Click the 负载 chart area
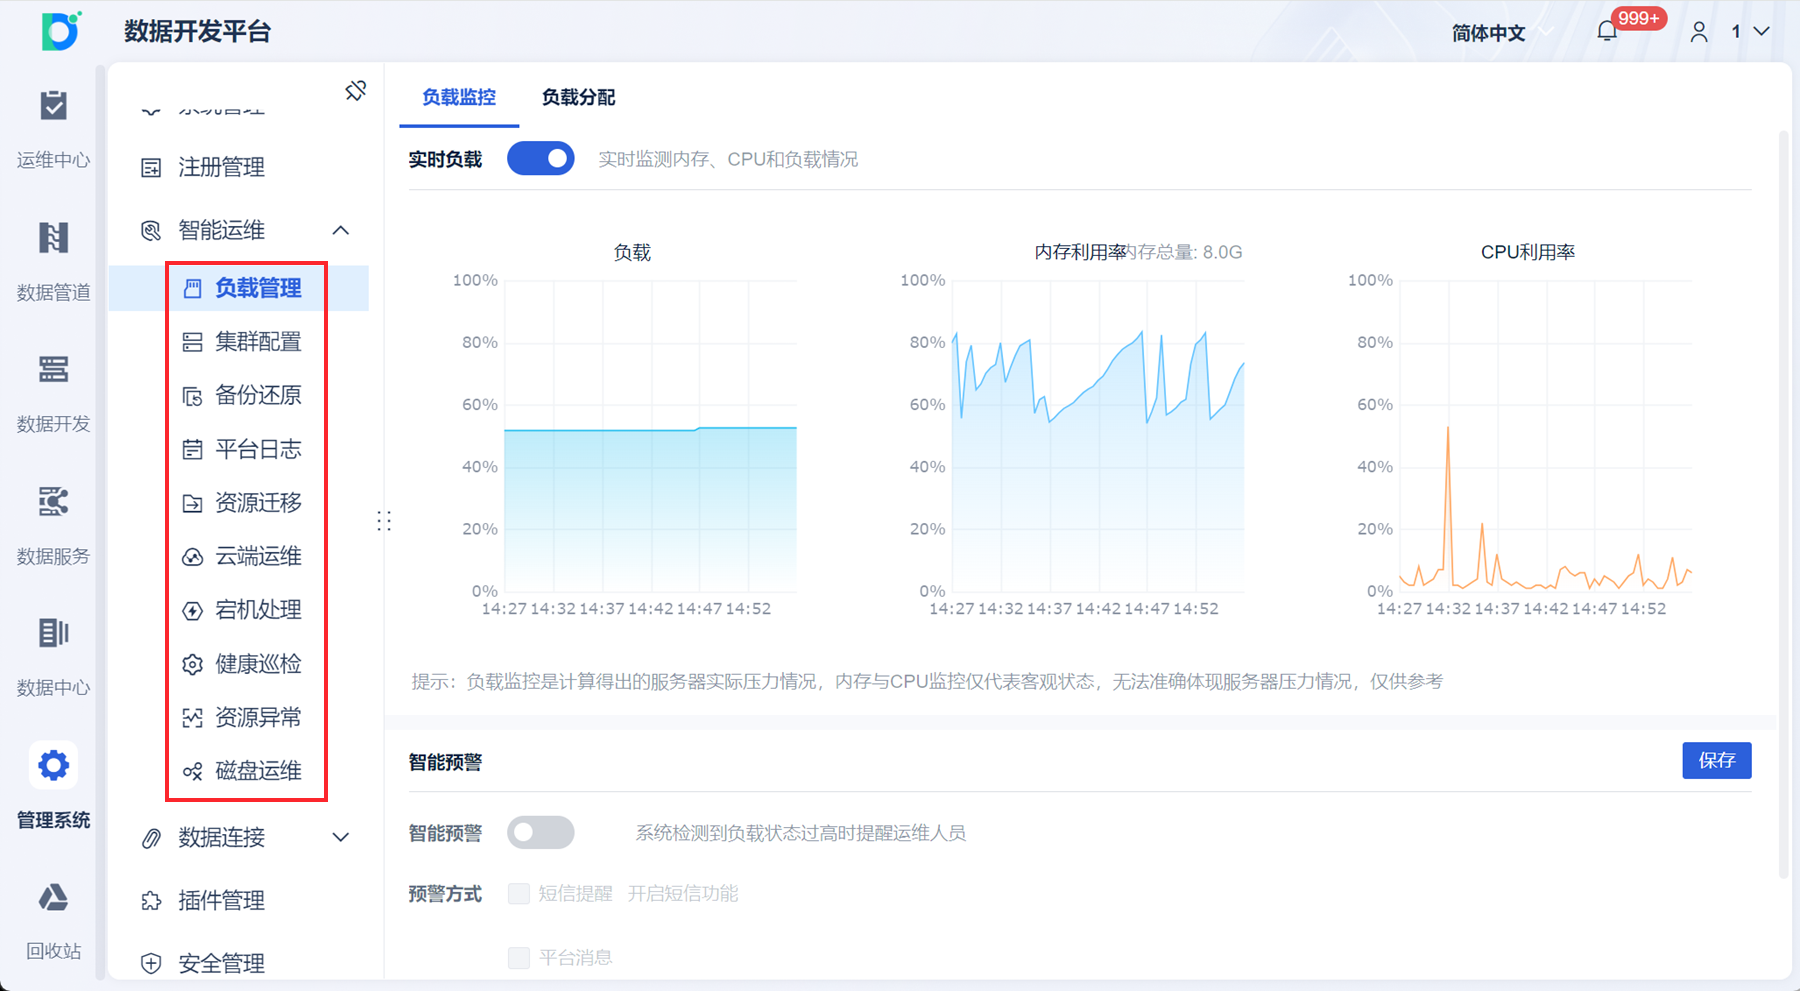 pyautogui.click(x=650, y=436)
